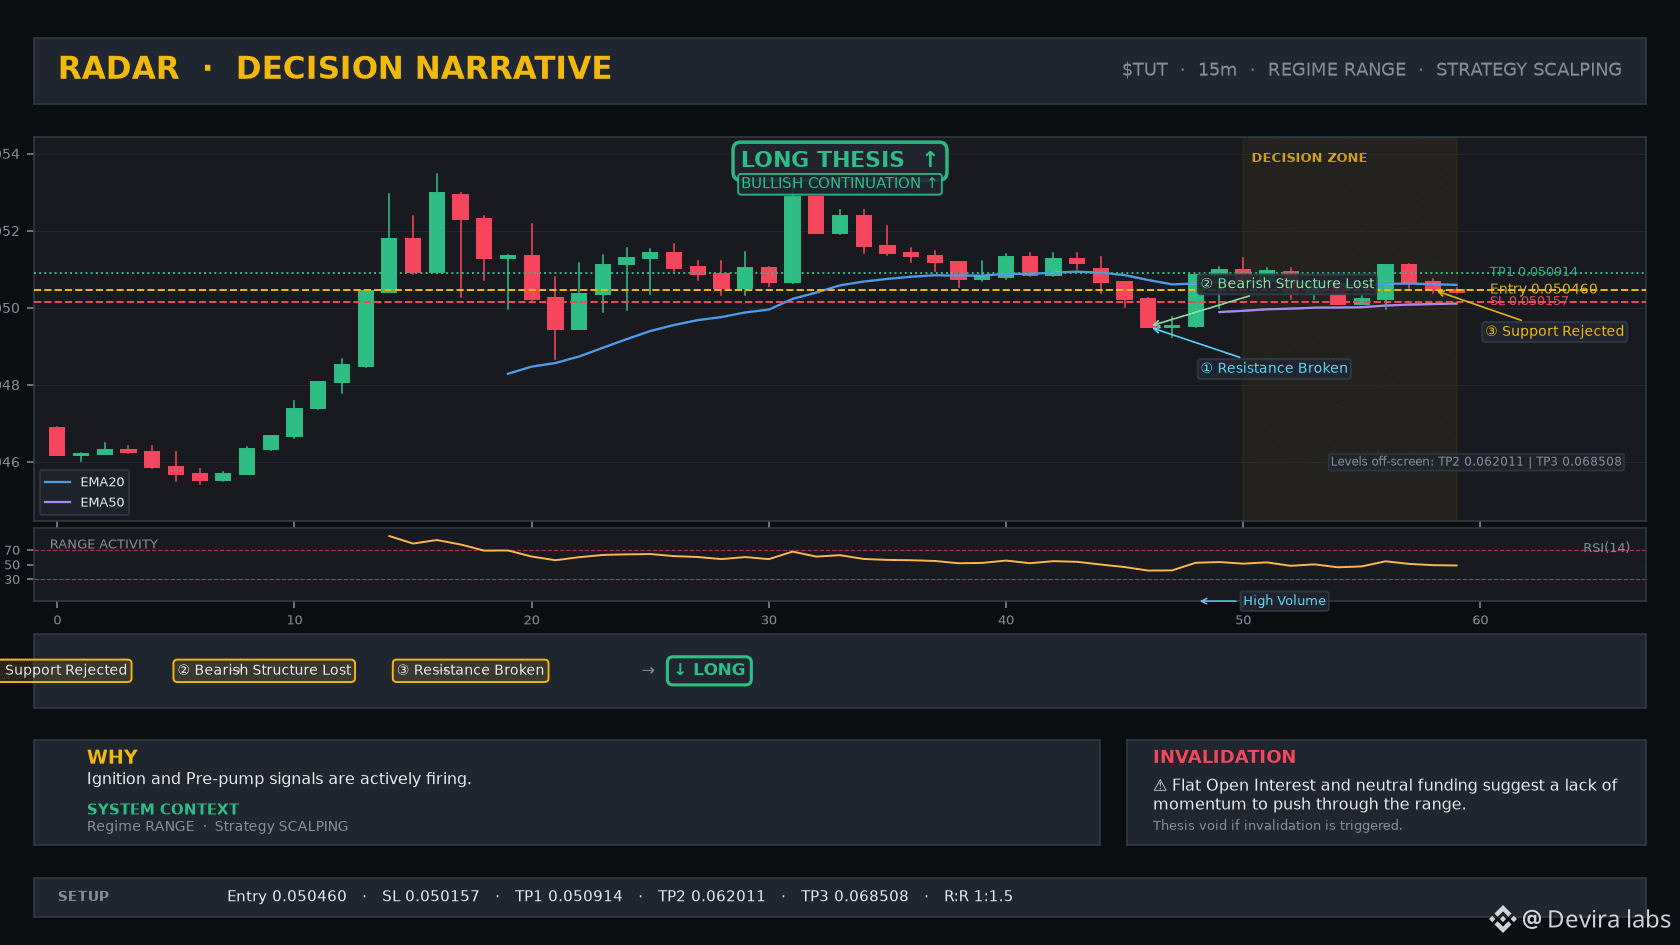This screenshot has height=945, width=1680.
Task: Click the x-axis tick labeled 30
Action: (x=768, y=620)
